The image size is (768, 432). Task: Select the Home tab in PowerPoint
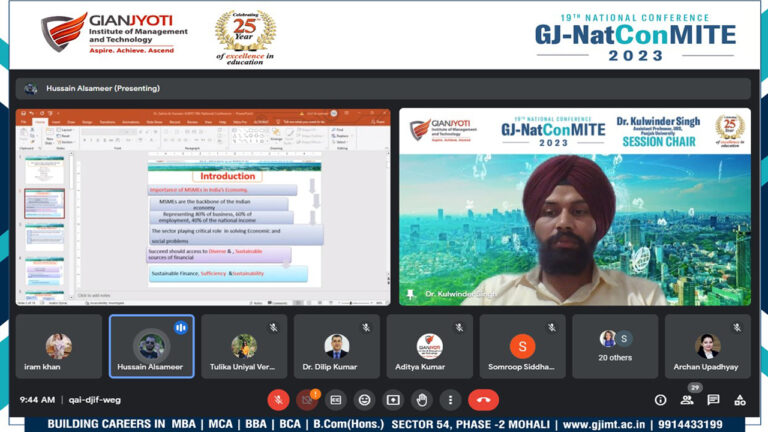40,121
